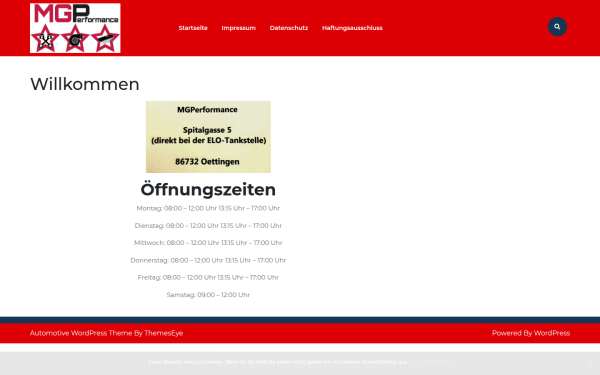Accept cookies with the OK button
600x375 pixels.
point(416,362)
